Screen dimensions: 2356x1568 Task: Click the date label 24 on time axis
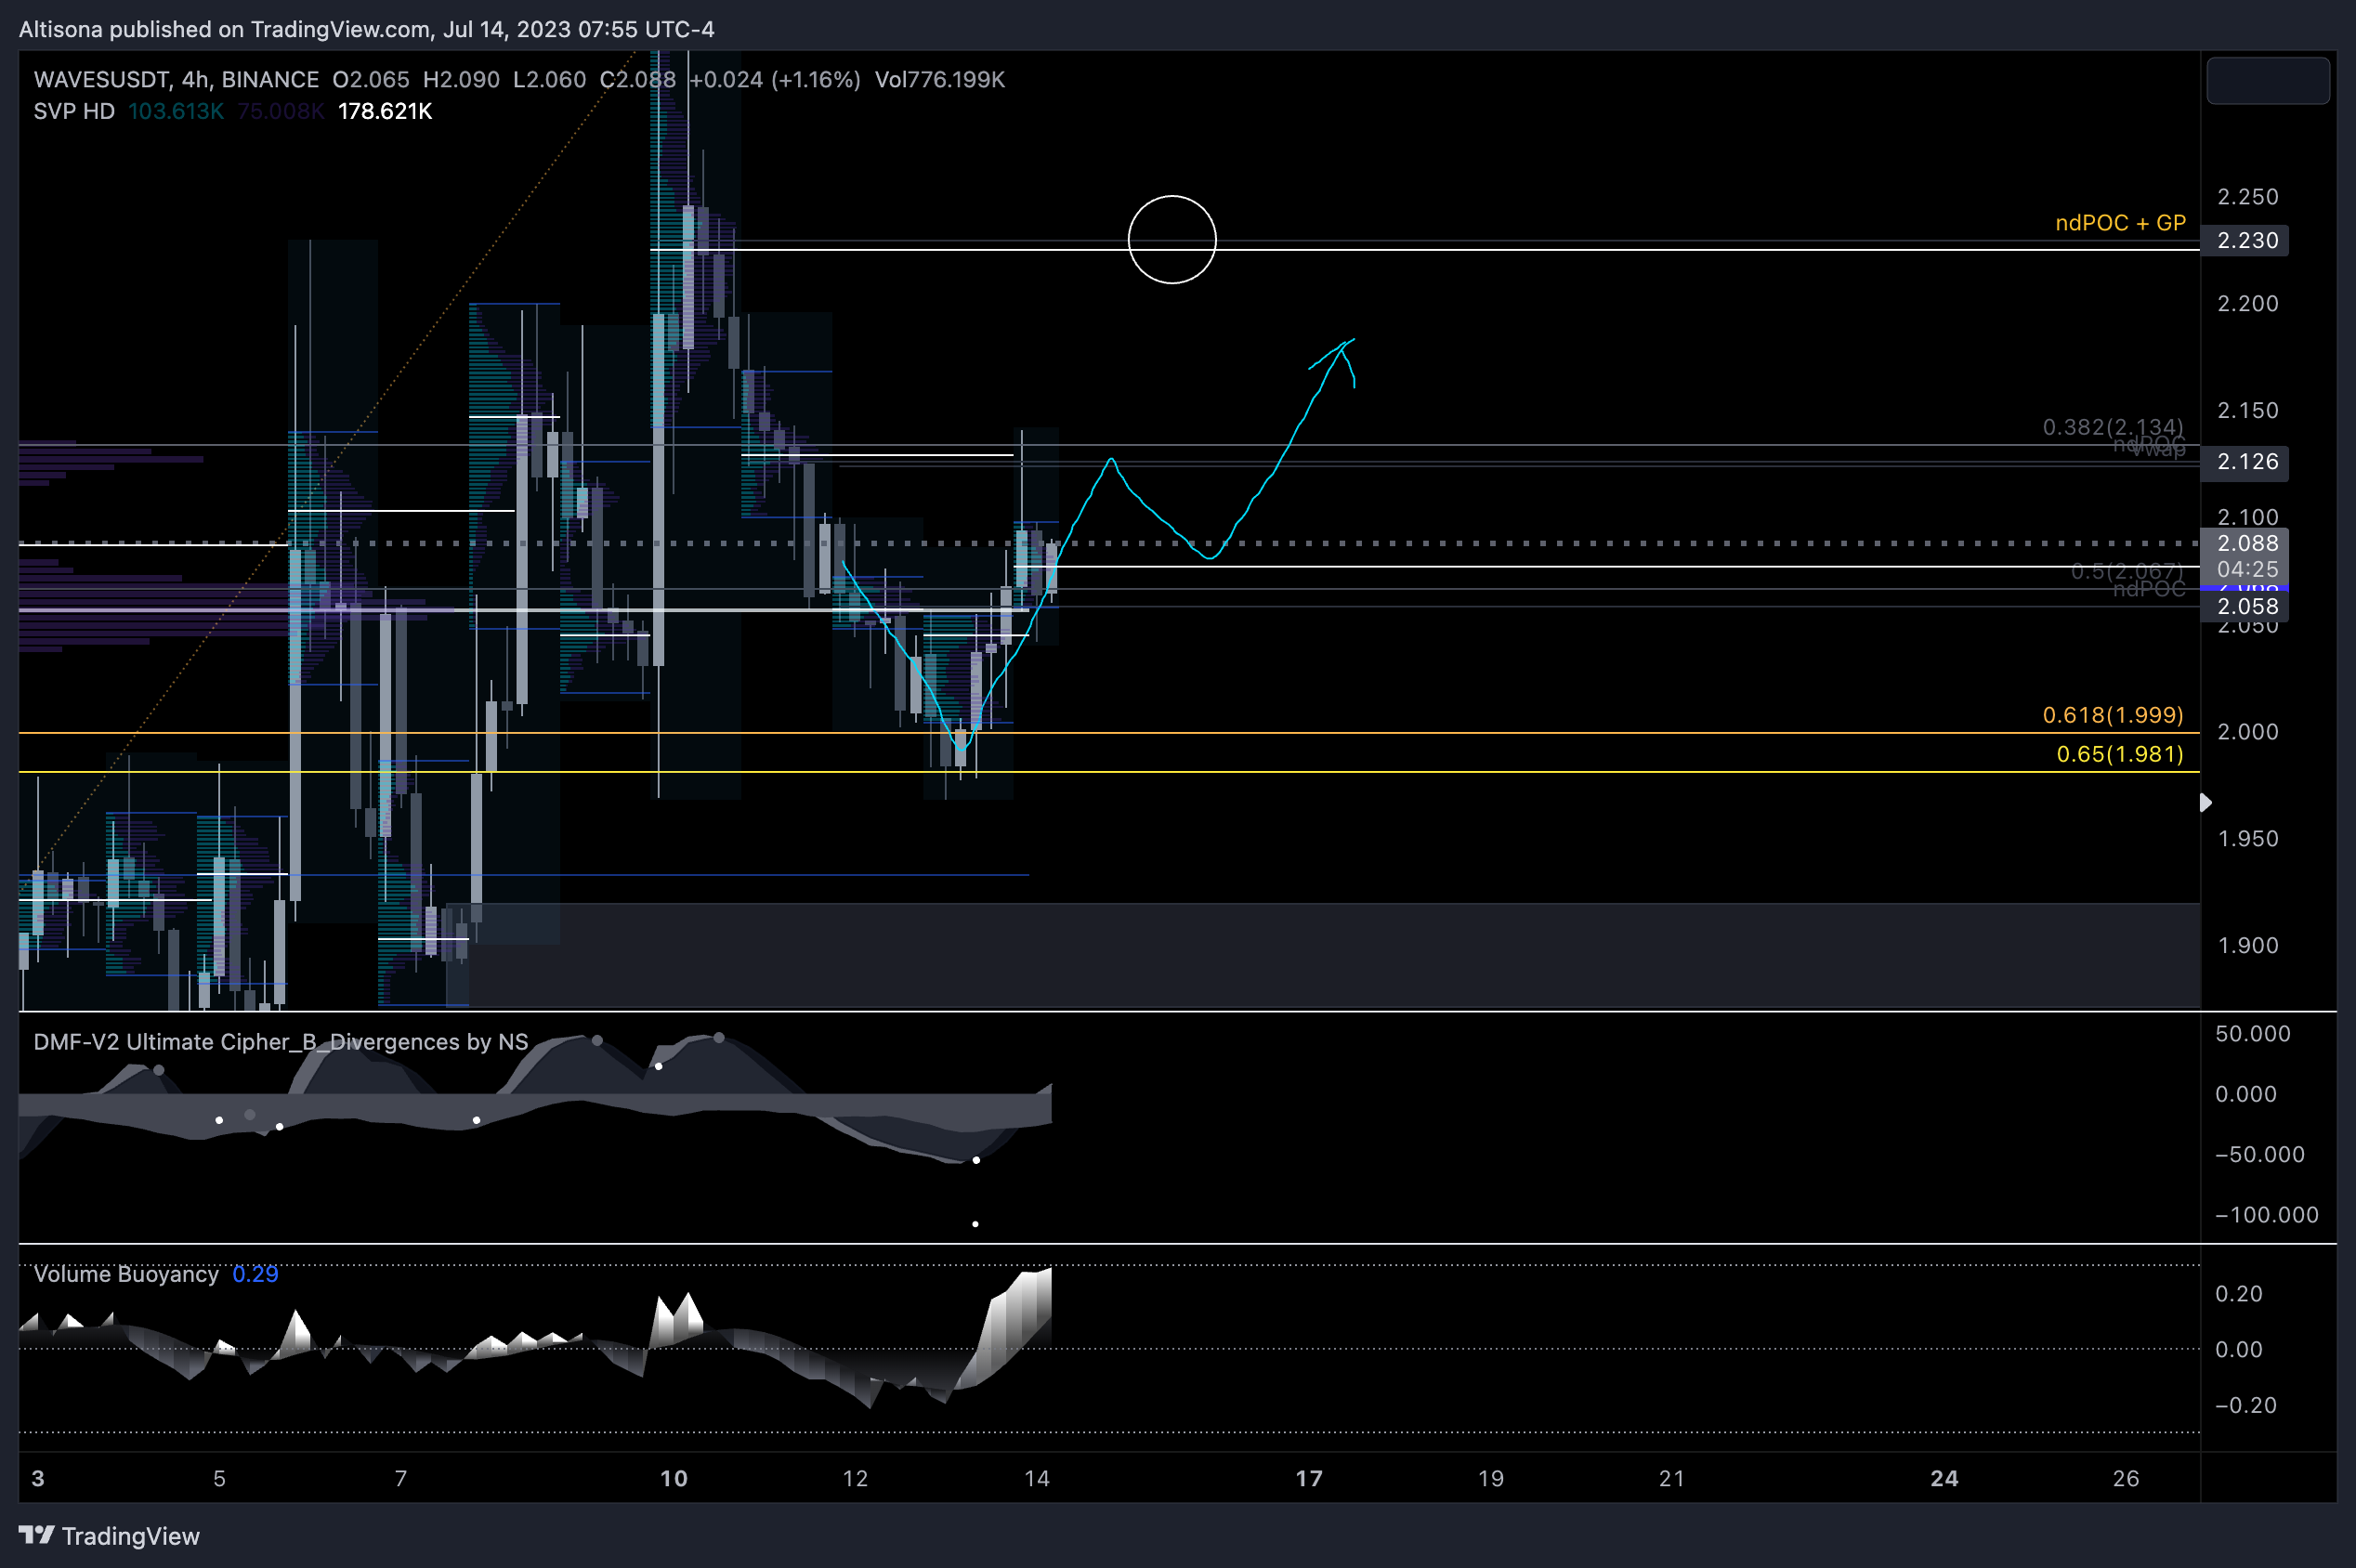pyautogui.click(x=1944, y=1478)
